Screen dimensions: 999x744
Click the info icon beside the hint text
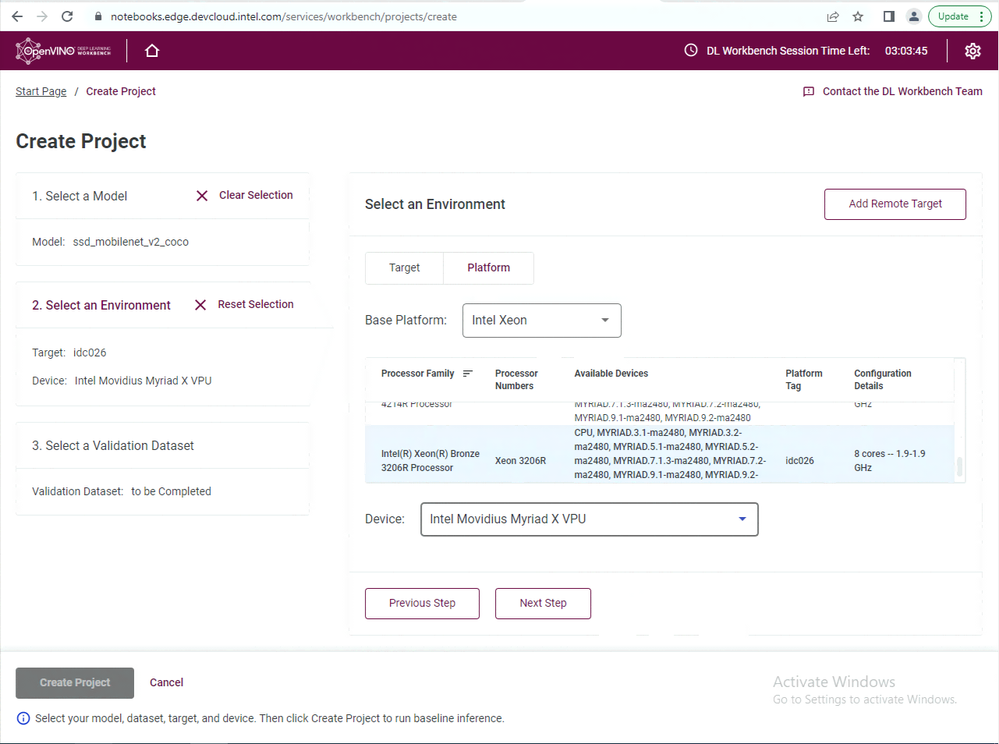(x=23, y=719)
